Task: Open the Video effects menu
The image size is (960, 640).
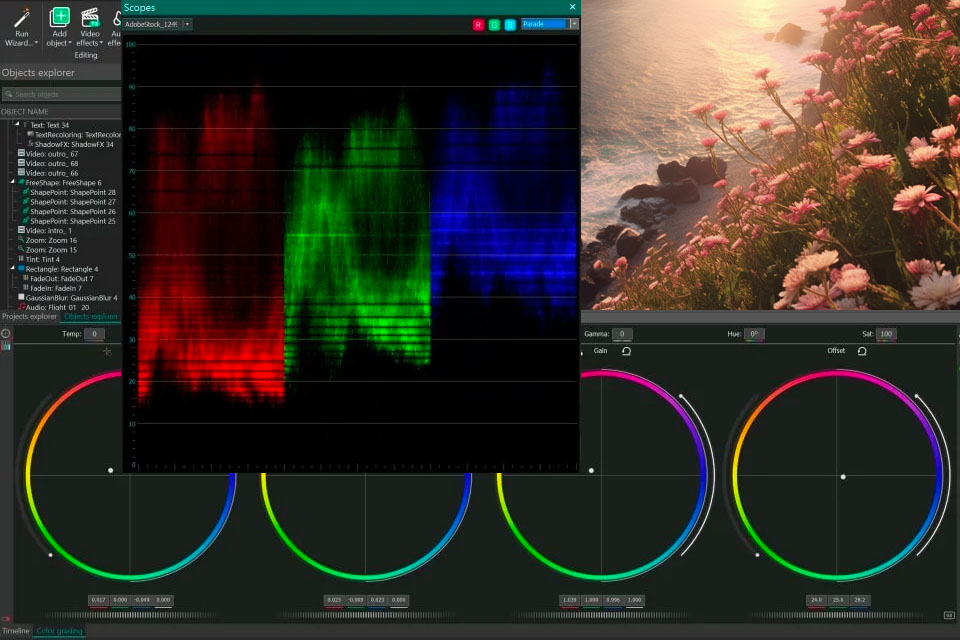Action: point(89,28)
